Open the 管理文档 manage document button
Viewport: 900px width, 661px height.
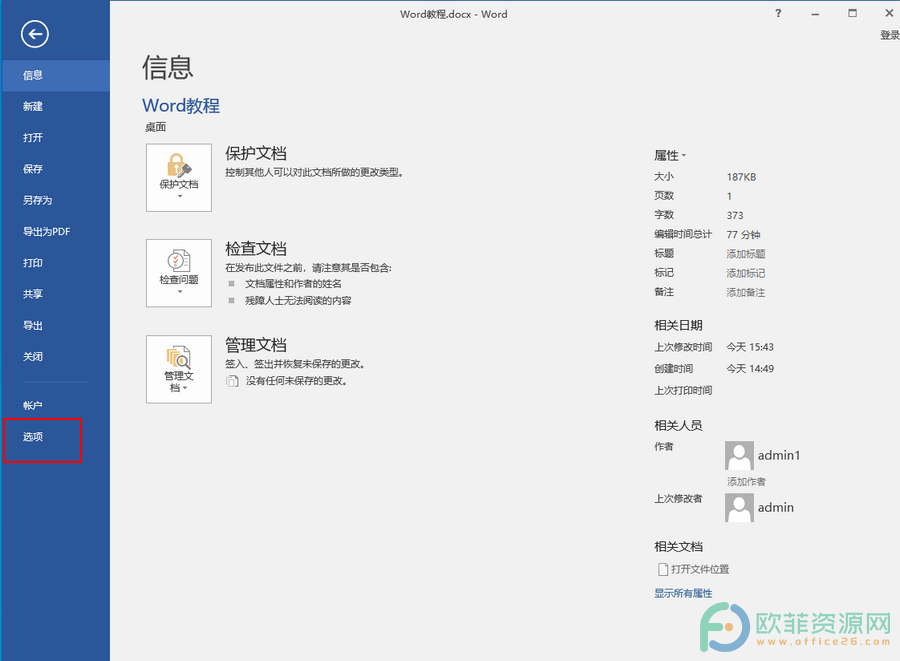[179, 370]
